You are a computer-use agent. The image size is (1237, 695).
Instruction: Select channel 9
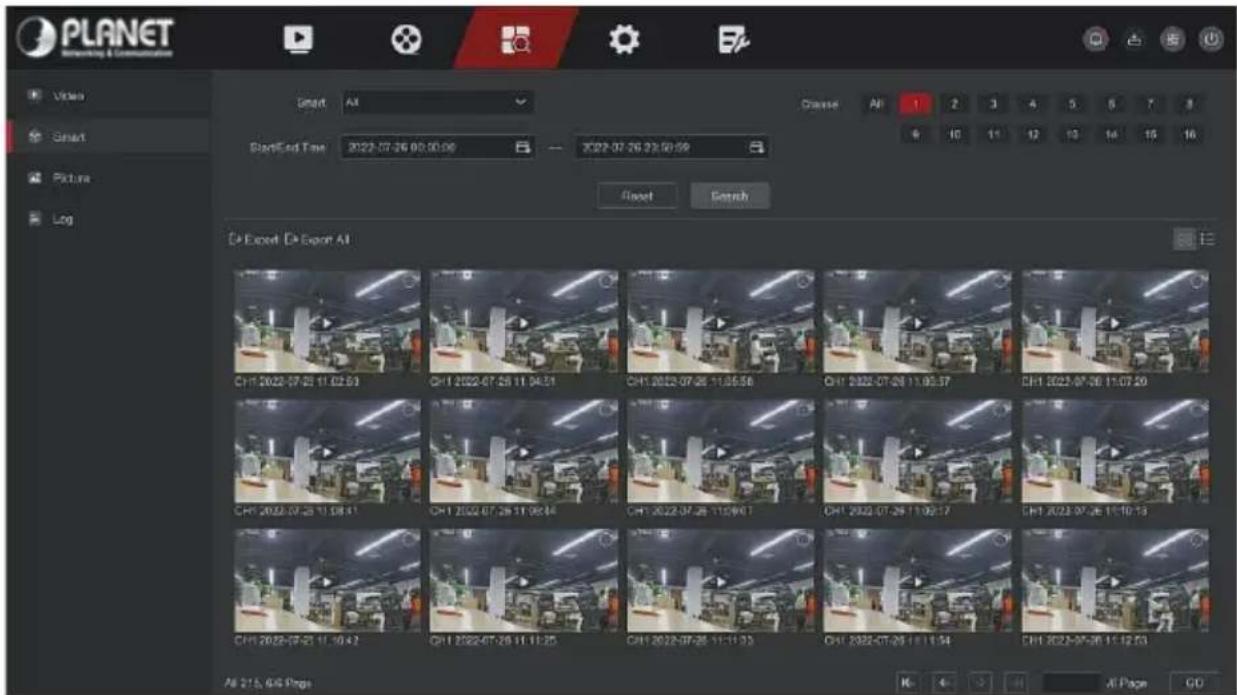(915, 133)
